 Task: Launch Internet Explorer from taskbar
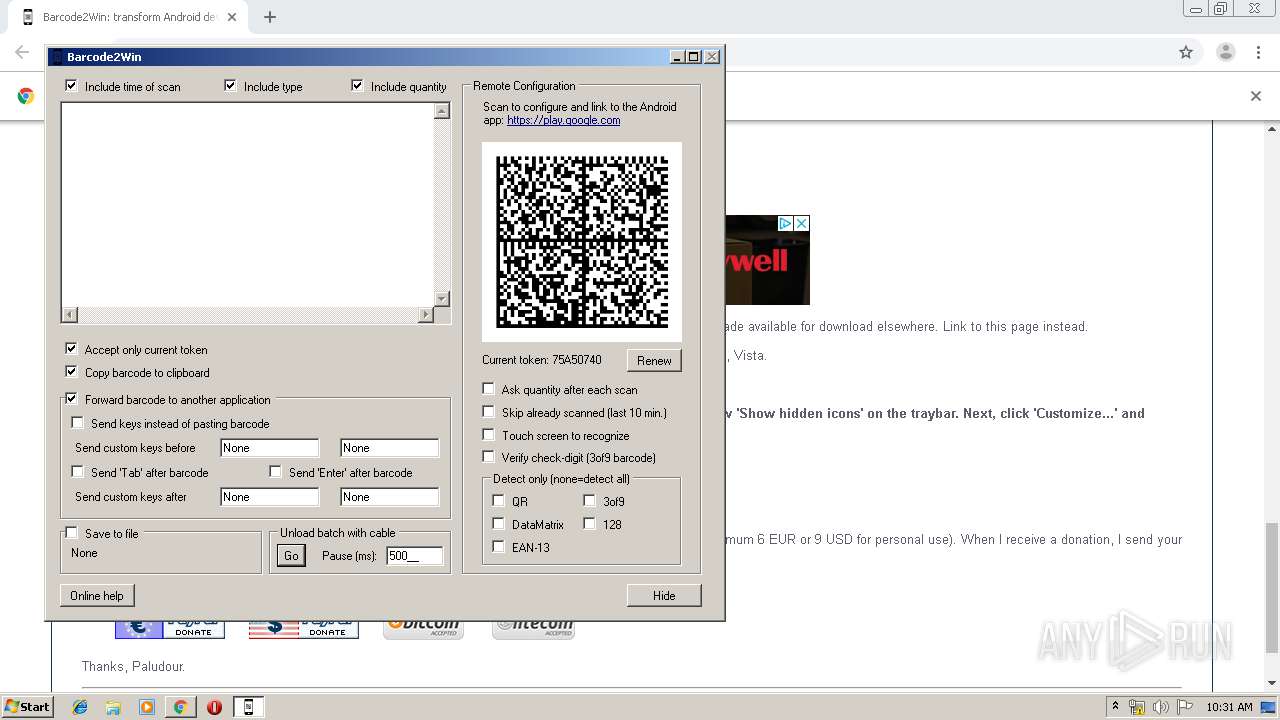coord(80,707)
